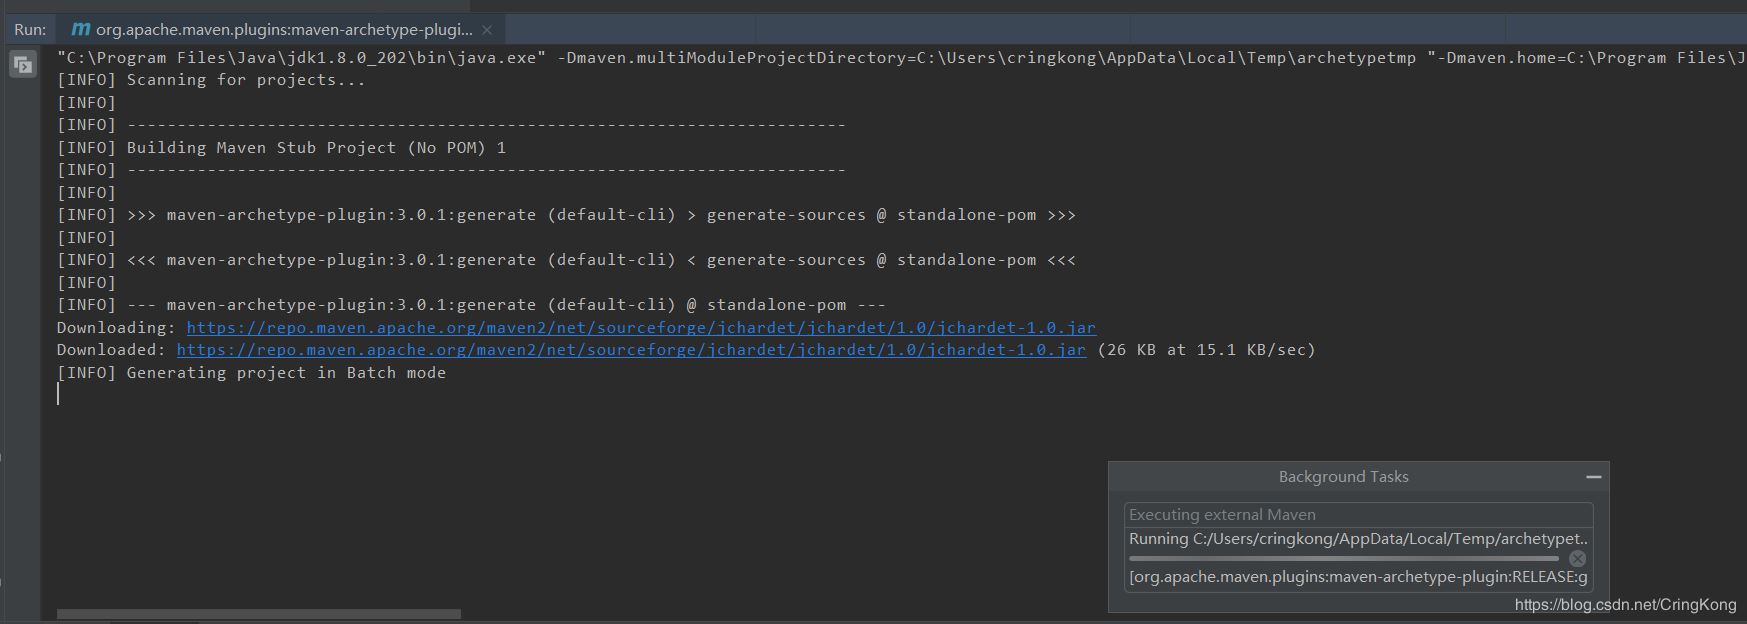Open the Downloaded jchardet-1.0.jar link
The height and width of the screenshot is (624, 1747).
pyautogui.click(x=630, y=350)
